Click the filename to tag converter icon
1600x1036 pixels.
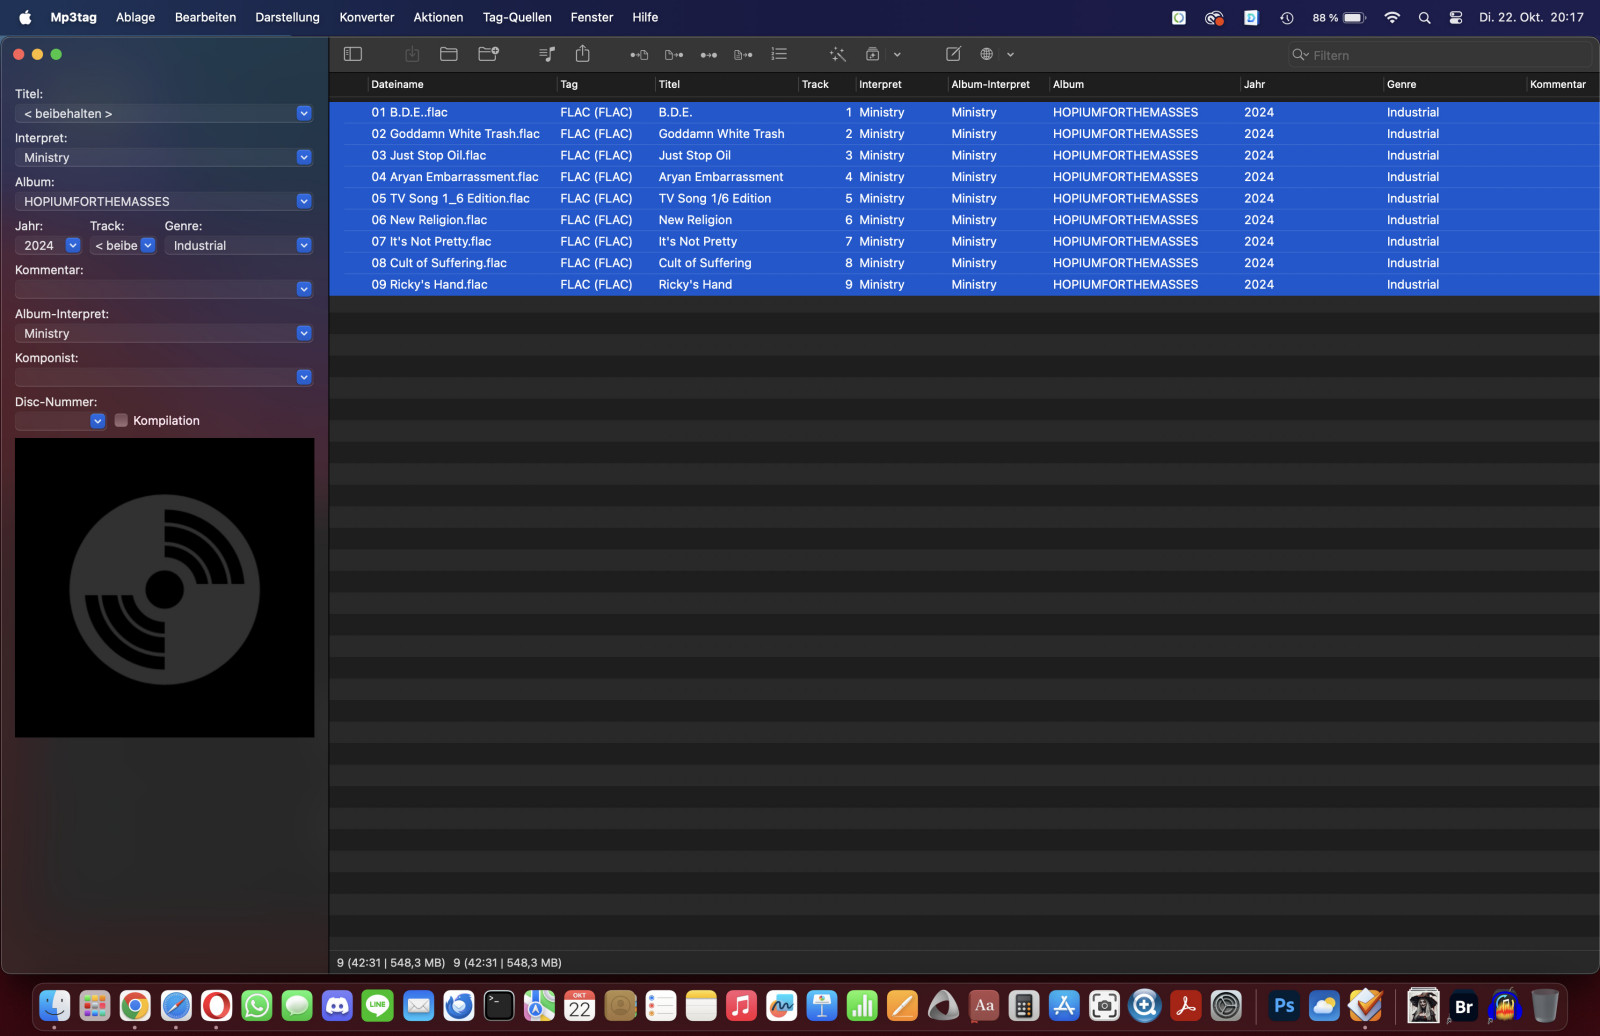pos(674,55)
